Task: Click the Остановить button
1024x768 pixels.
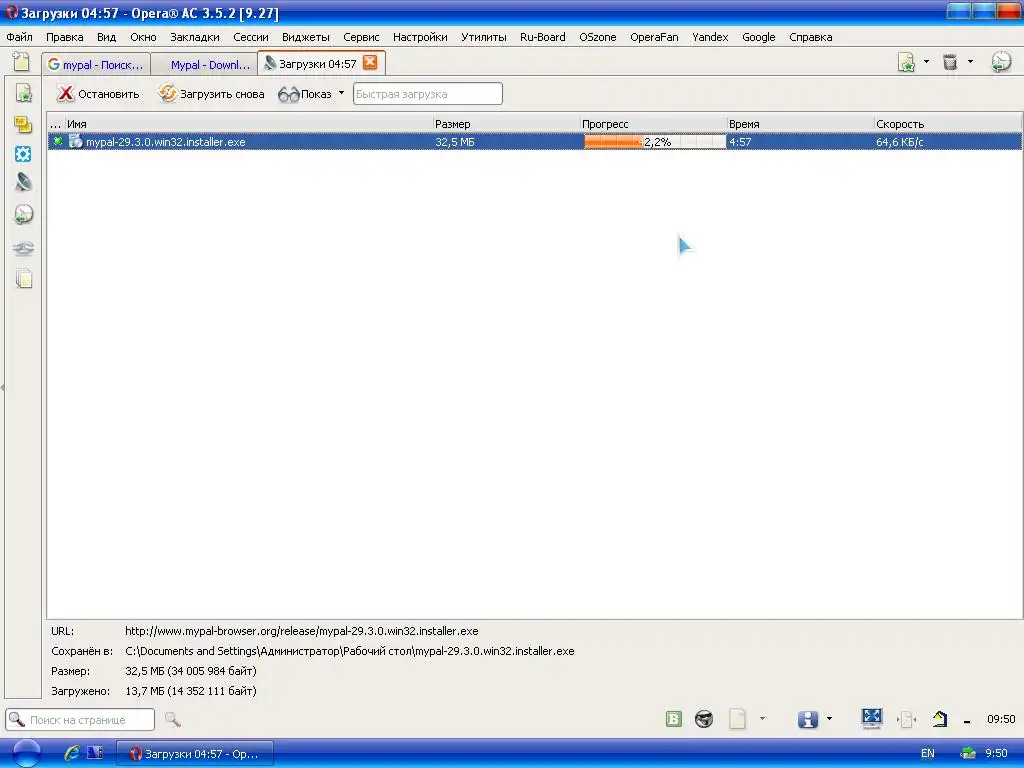Action: click(98, 93)
